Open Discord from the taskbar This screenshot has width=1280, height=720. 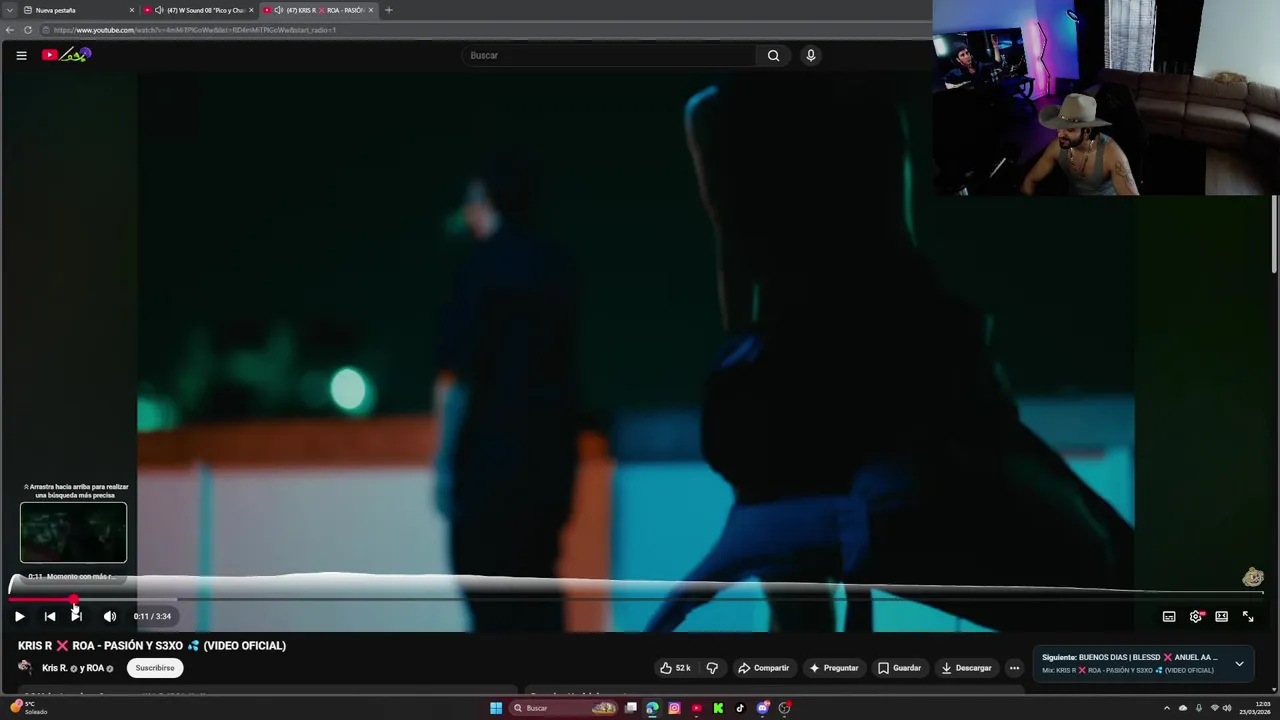click(763, 708)
